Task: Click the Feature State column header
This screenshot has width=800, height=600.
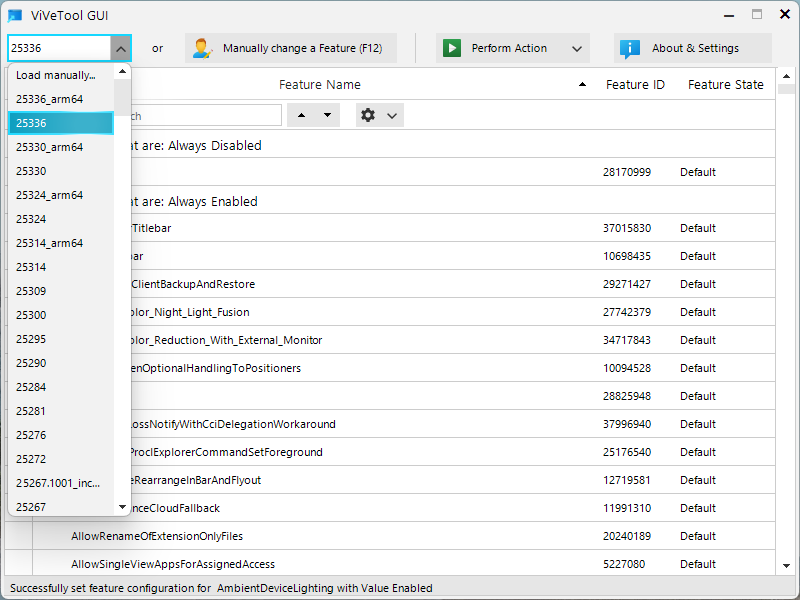Action: [725, 84]
